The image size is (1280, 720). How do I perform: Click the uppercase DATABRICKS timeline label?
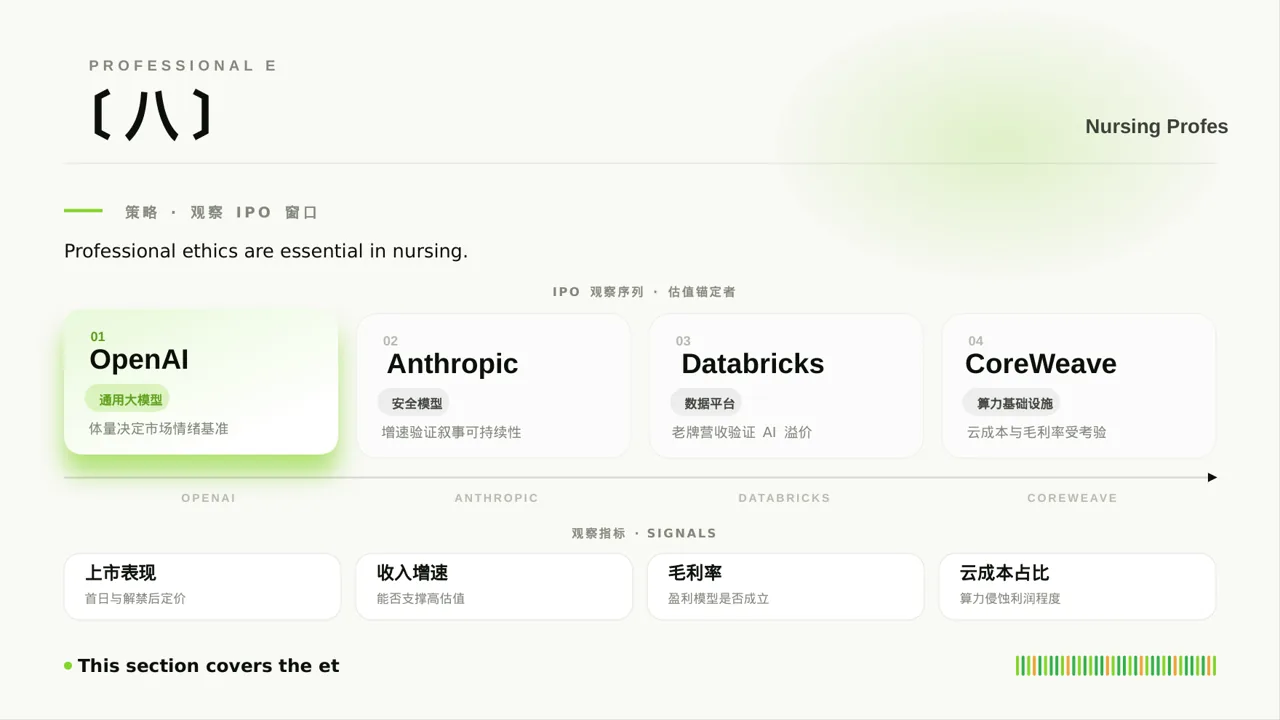785,498
